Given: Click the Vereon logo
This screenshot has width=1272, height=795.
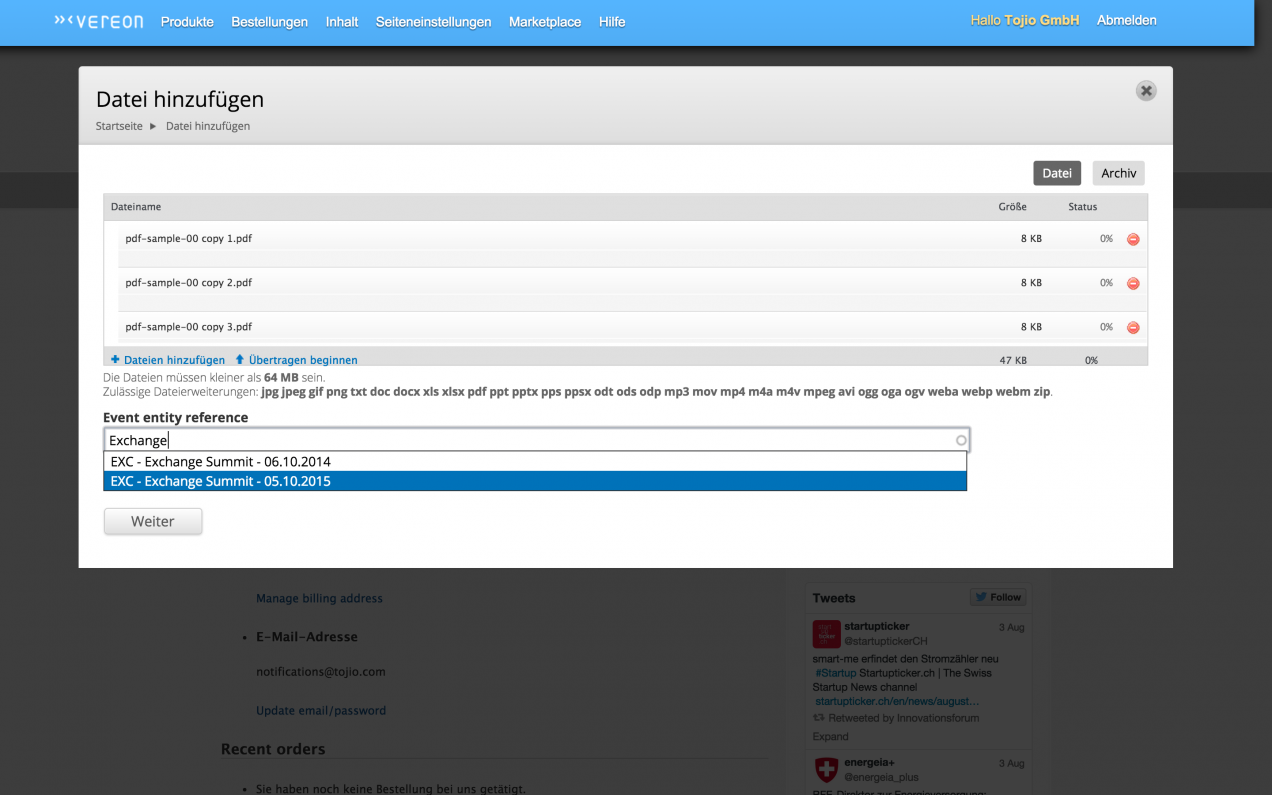Looking at the screenshot, I should coord(98,21).
